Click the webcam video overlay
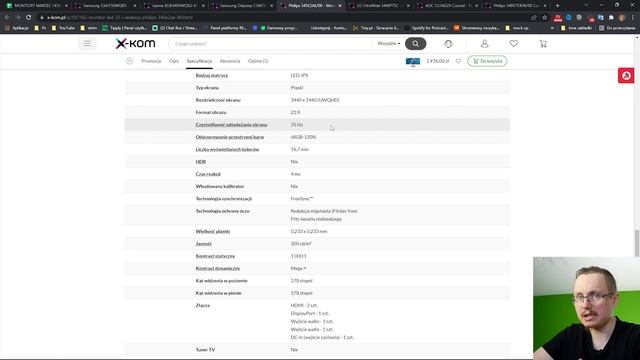 click(x=586, y=308)
